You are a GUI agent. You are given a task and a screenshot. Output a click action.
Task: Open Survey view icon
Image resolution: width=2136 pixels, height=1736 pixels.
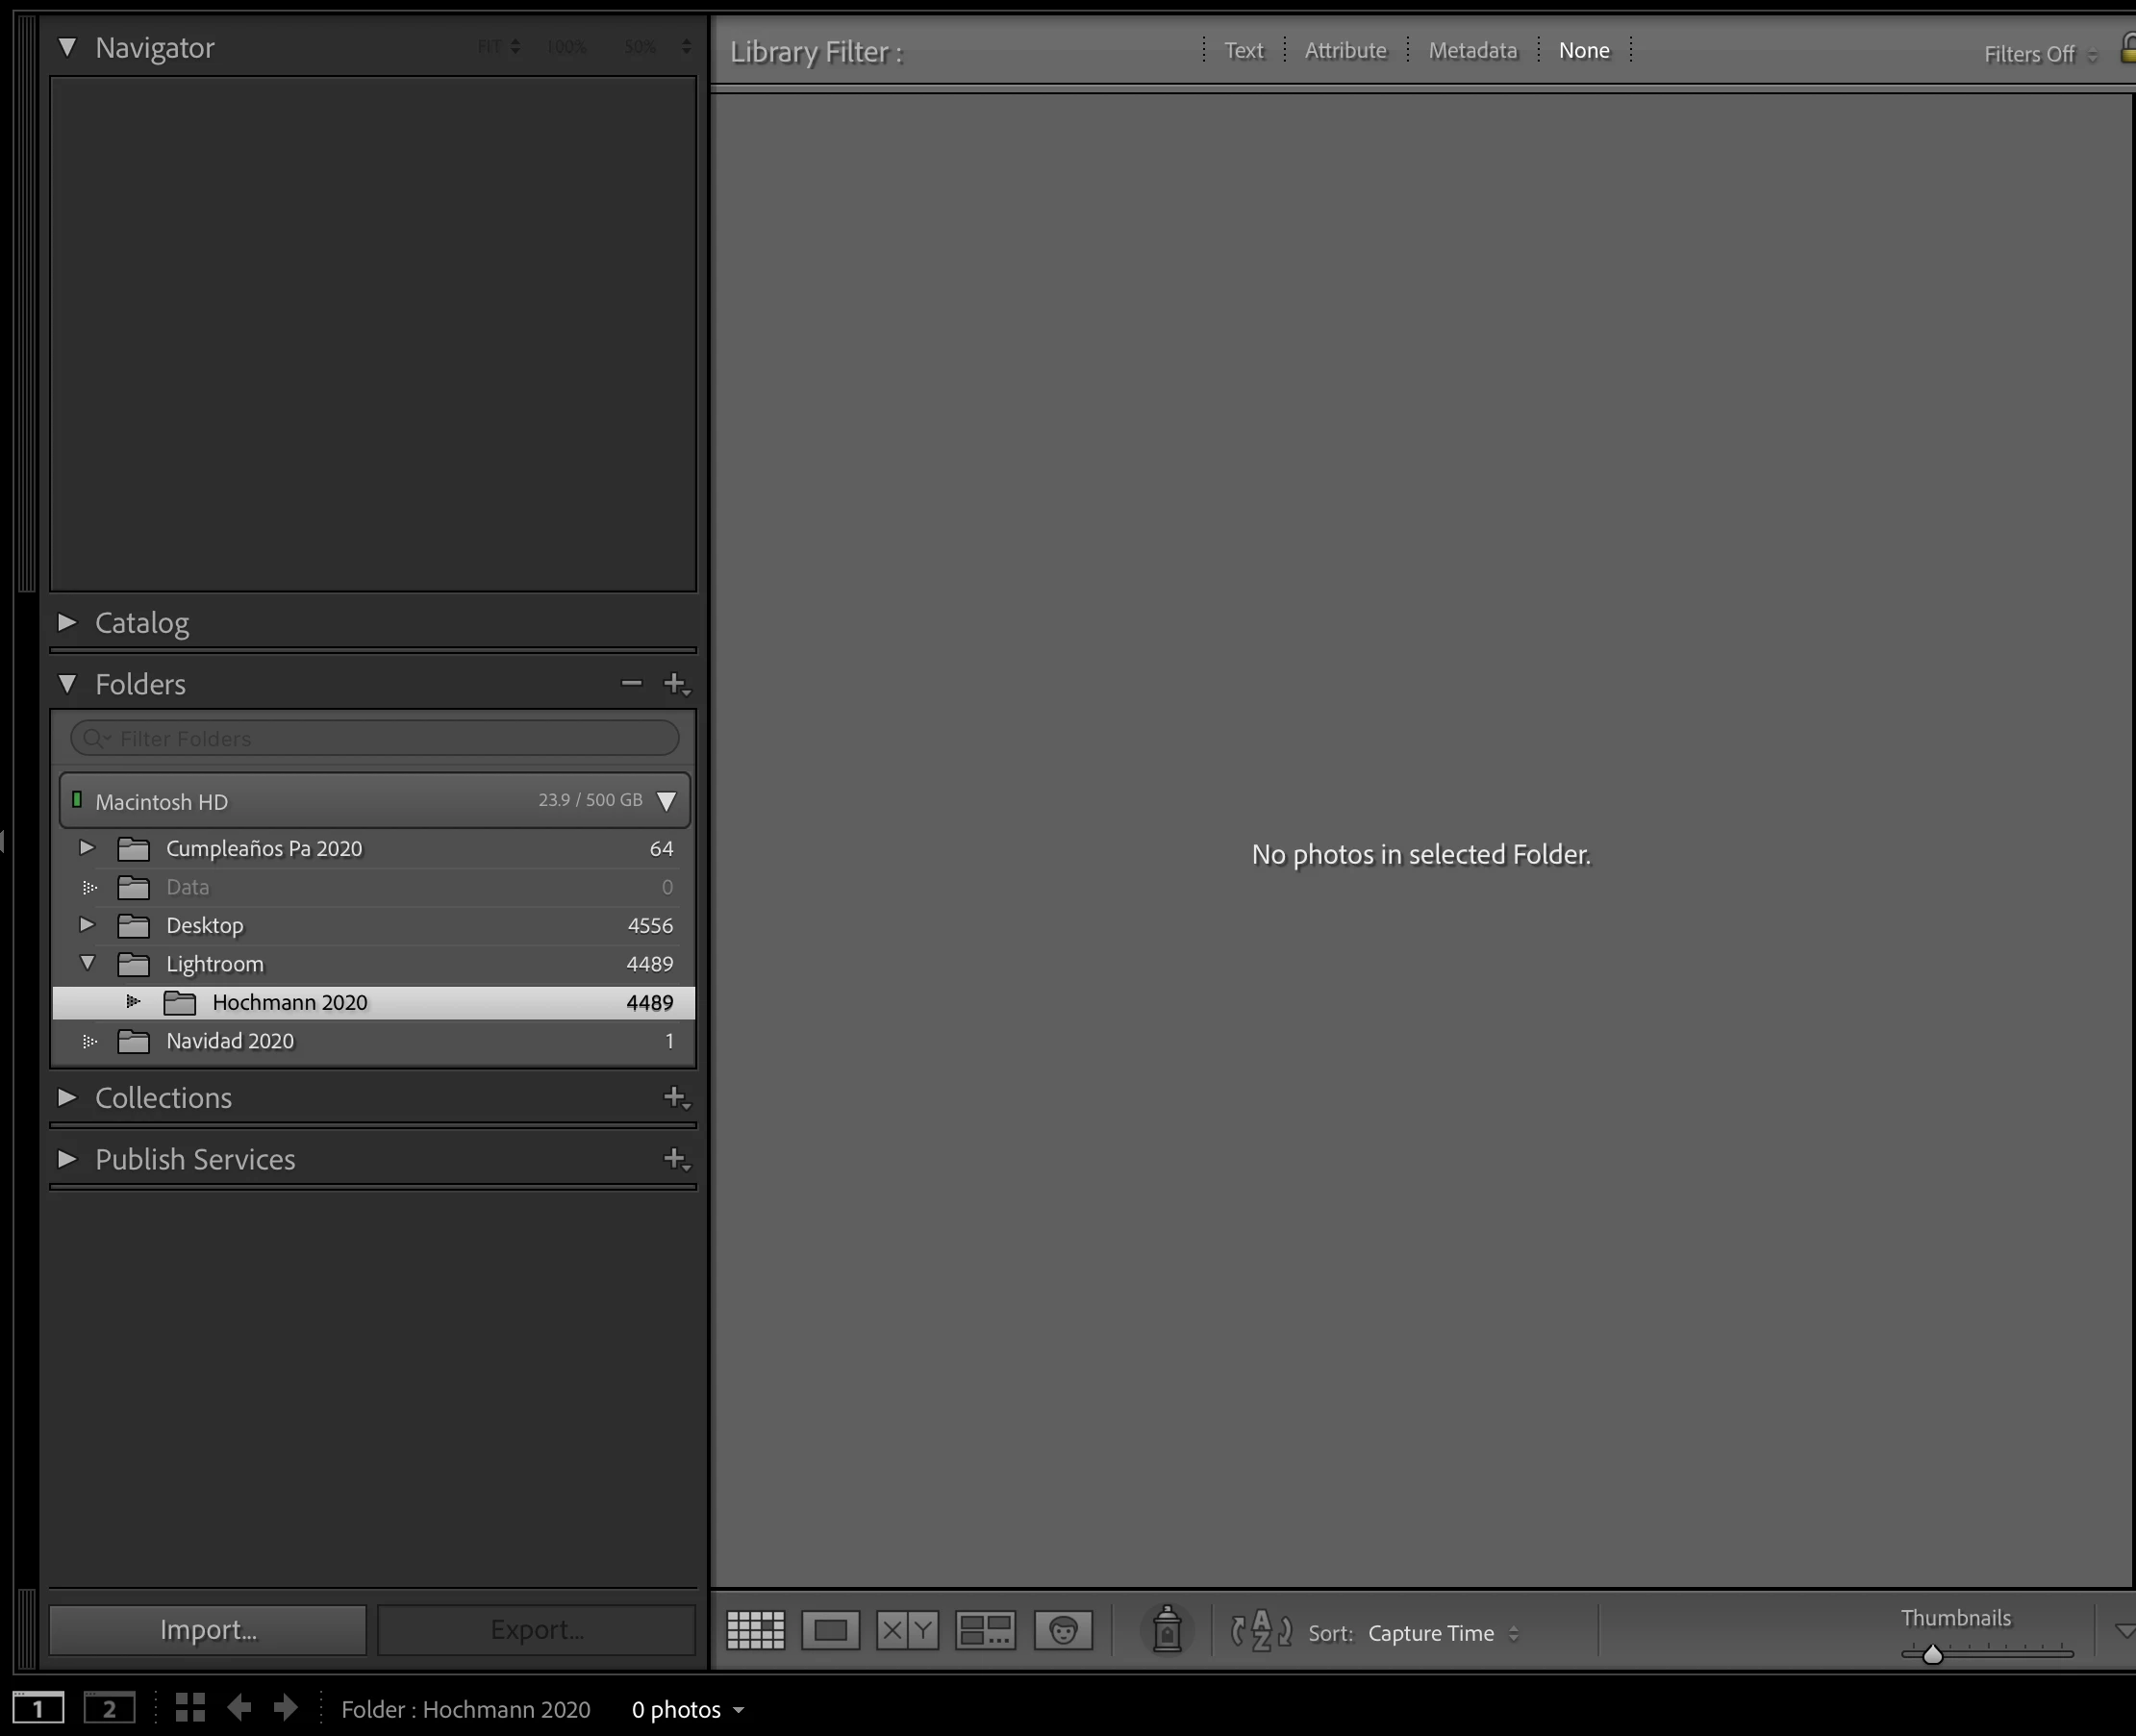pyautogui.click(x=985, y=1630)
